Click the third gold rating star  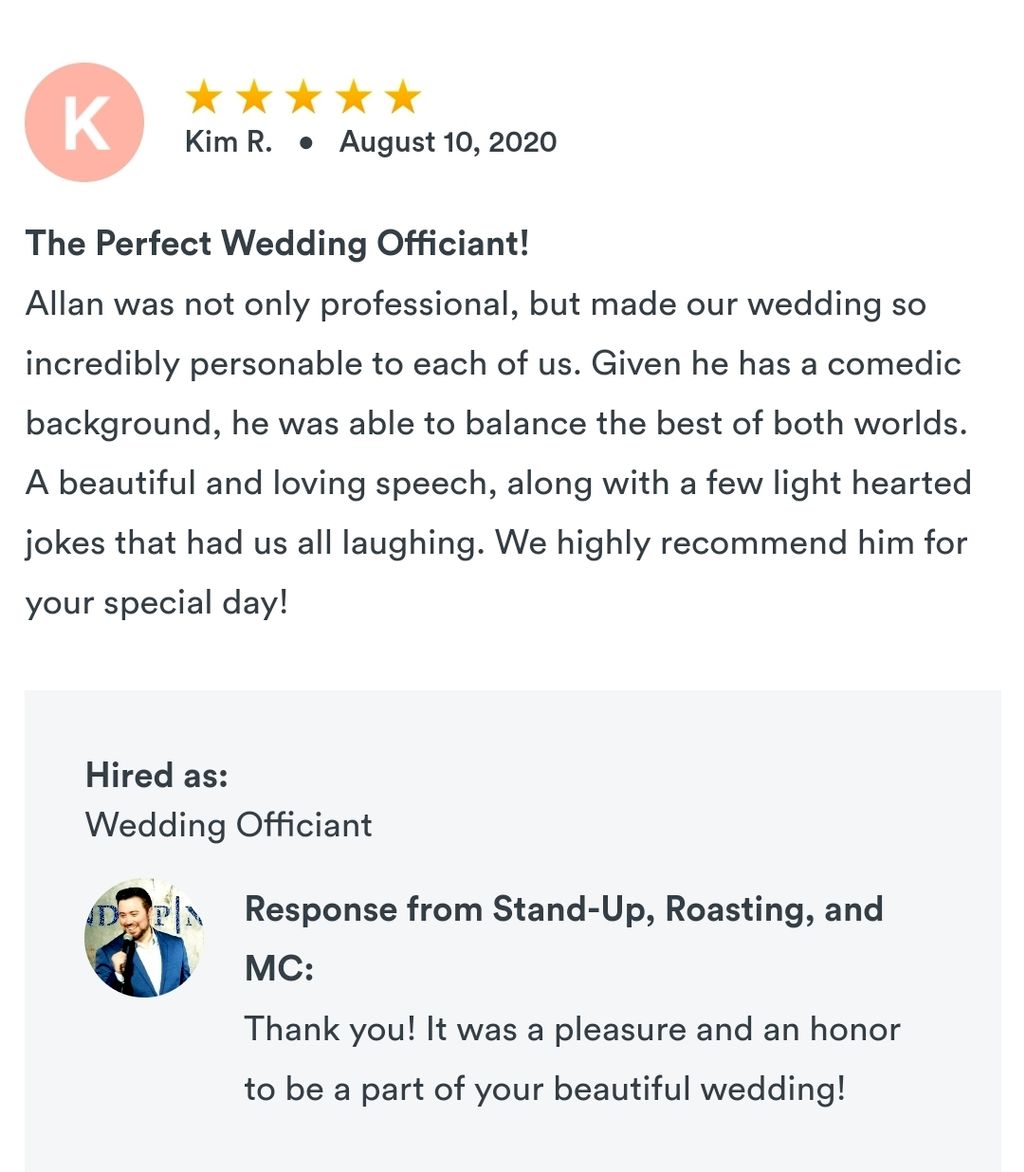pos(303,96)
